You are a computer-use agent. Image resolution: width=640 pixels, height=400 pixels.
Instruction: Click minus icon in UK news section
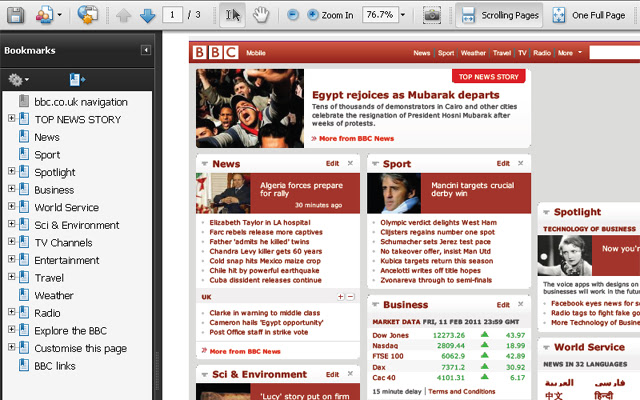pos(350,297)
